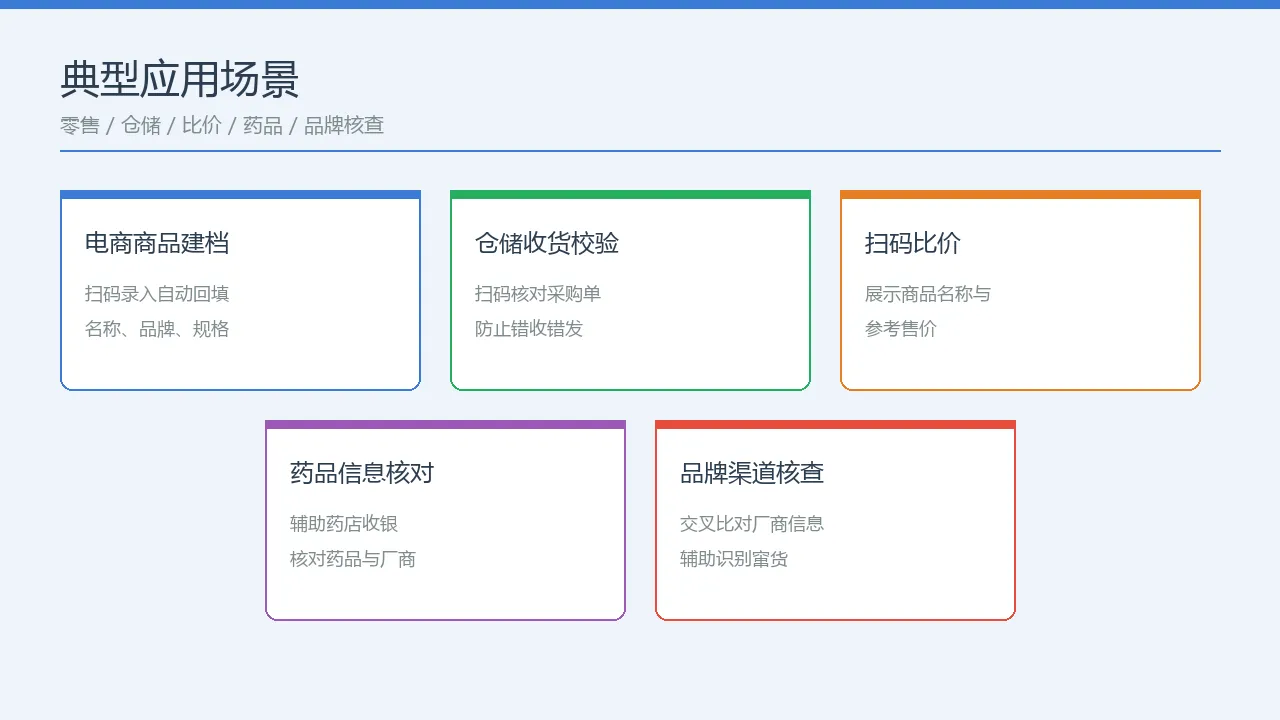This screenshot has width=1280, height=720.
Task: Click the text 参考售价
Action: click(x=901, y=329)
